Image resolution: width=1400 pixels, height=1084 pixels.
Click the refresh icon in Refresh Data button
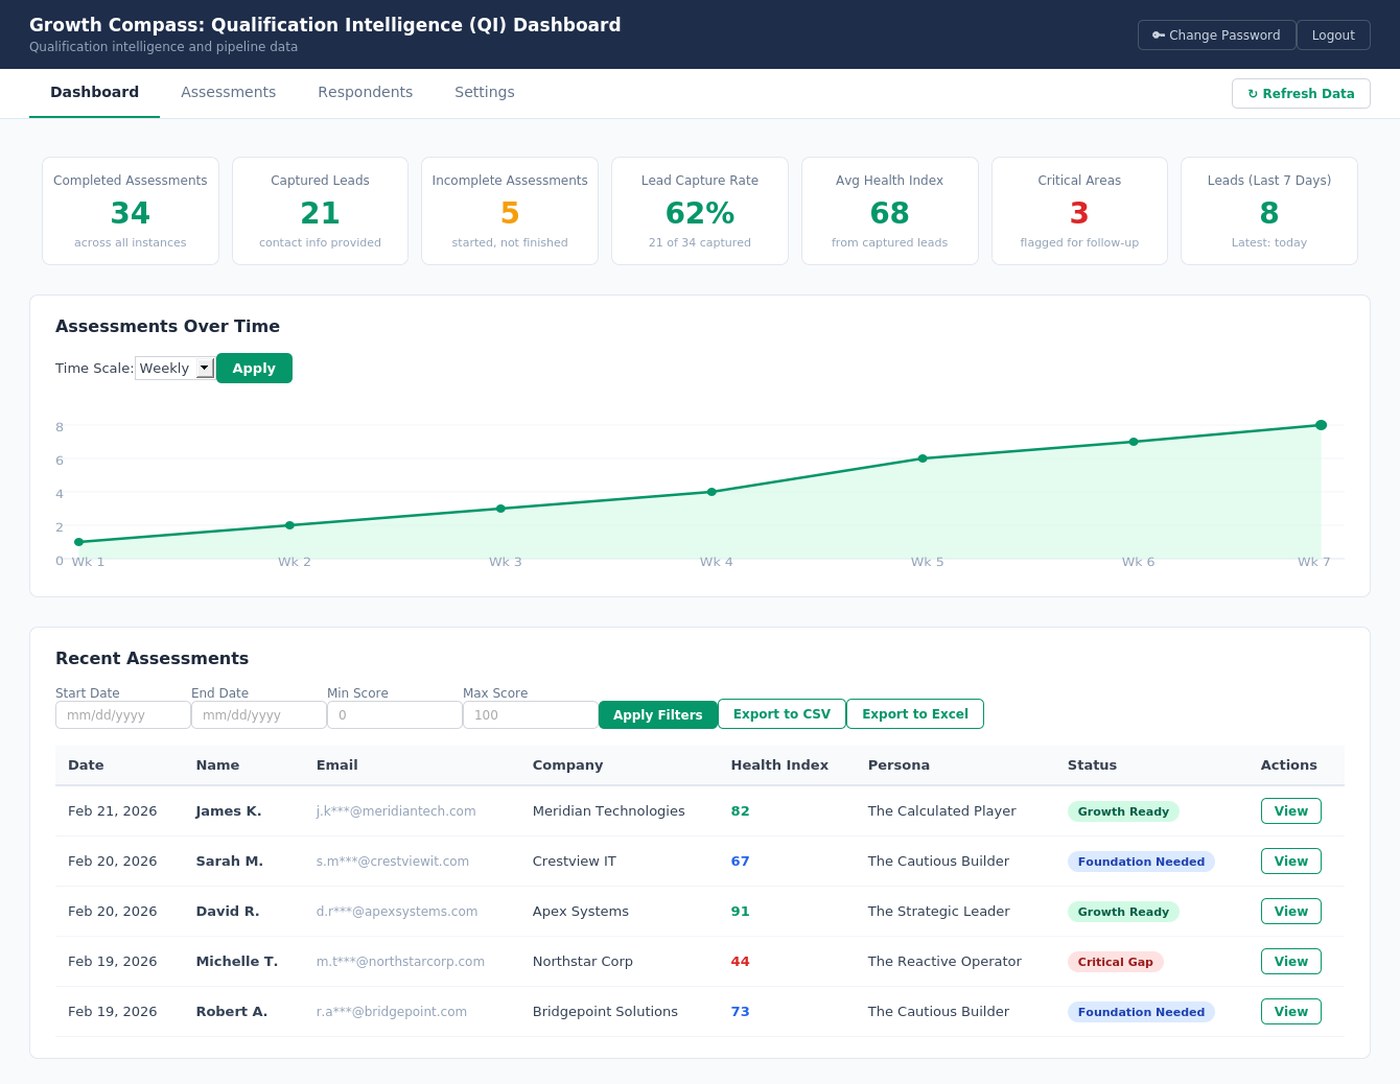point(1254,93)
